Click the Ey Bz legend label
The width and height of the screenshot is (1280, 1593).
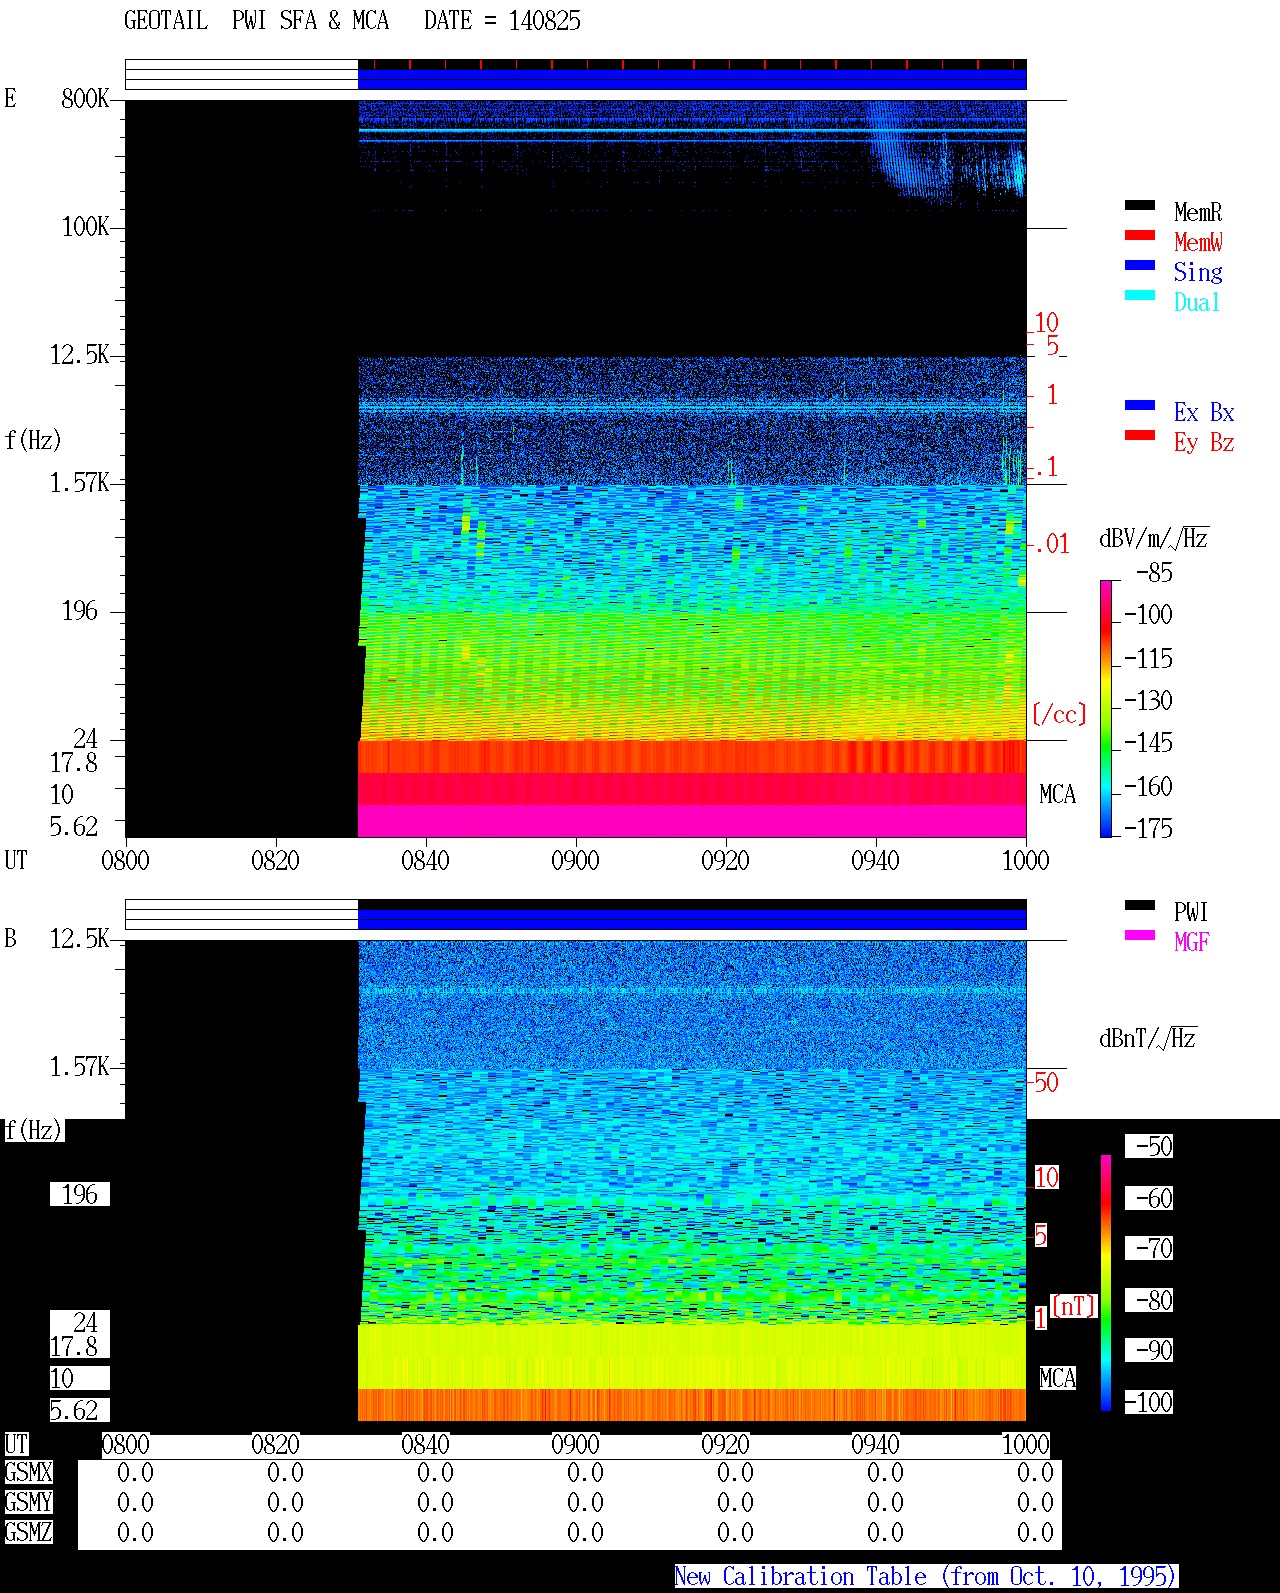(x=1204, y=442)
